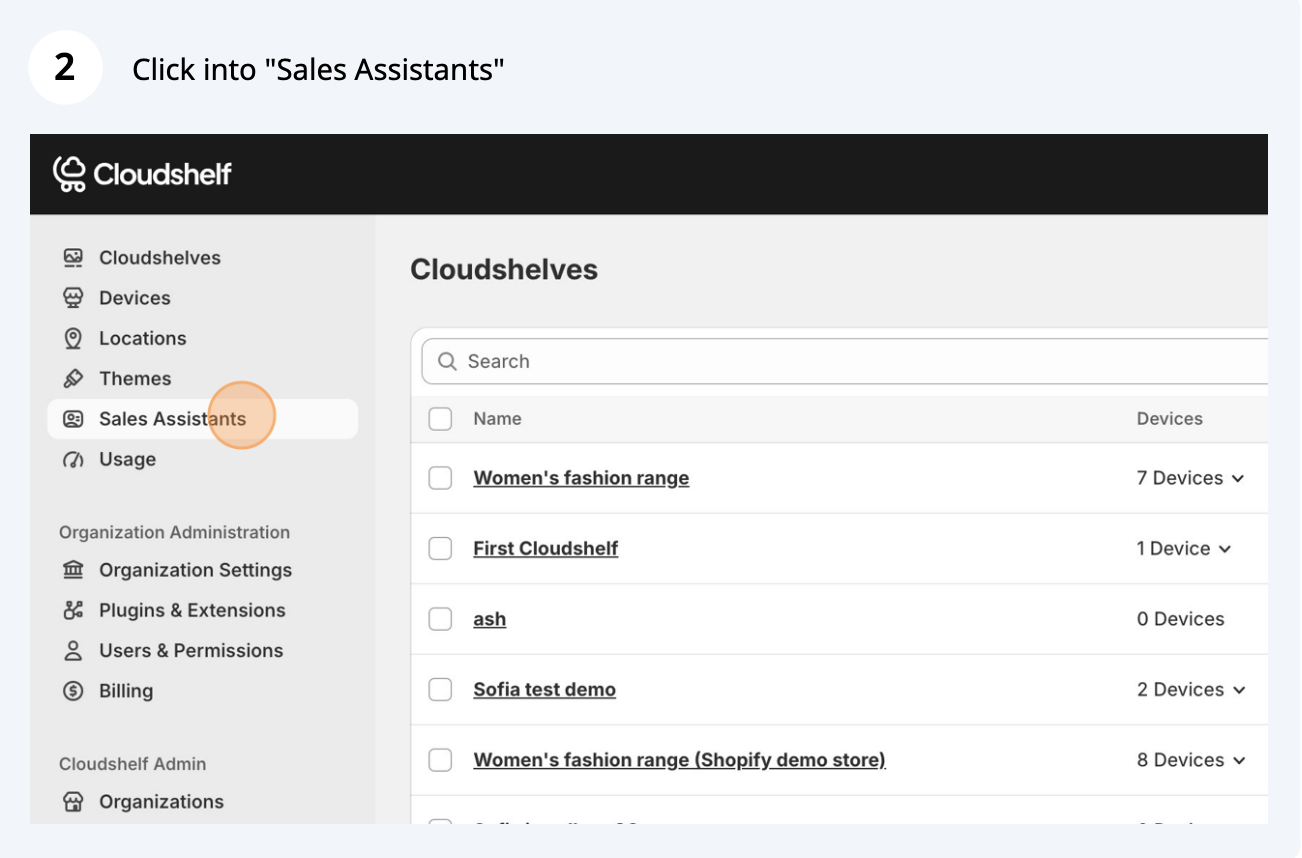Click the Users & Permissions person icon
Viewport: 1302px width, 858px height.
pos(73,651)
